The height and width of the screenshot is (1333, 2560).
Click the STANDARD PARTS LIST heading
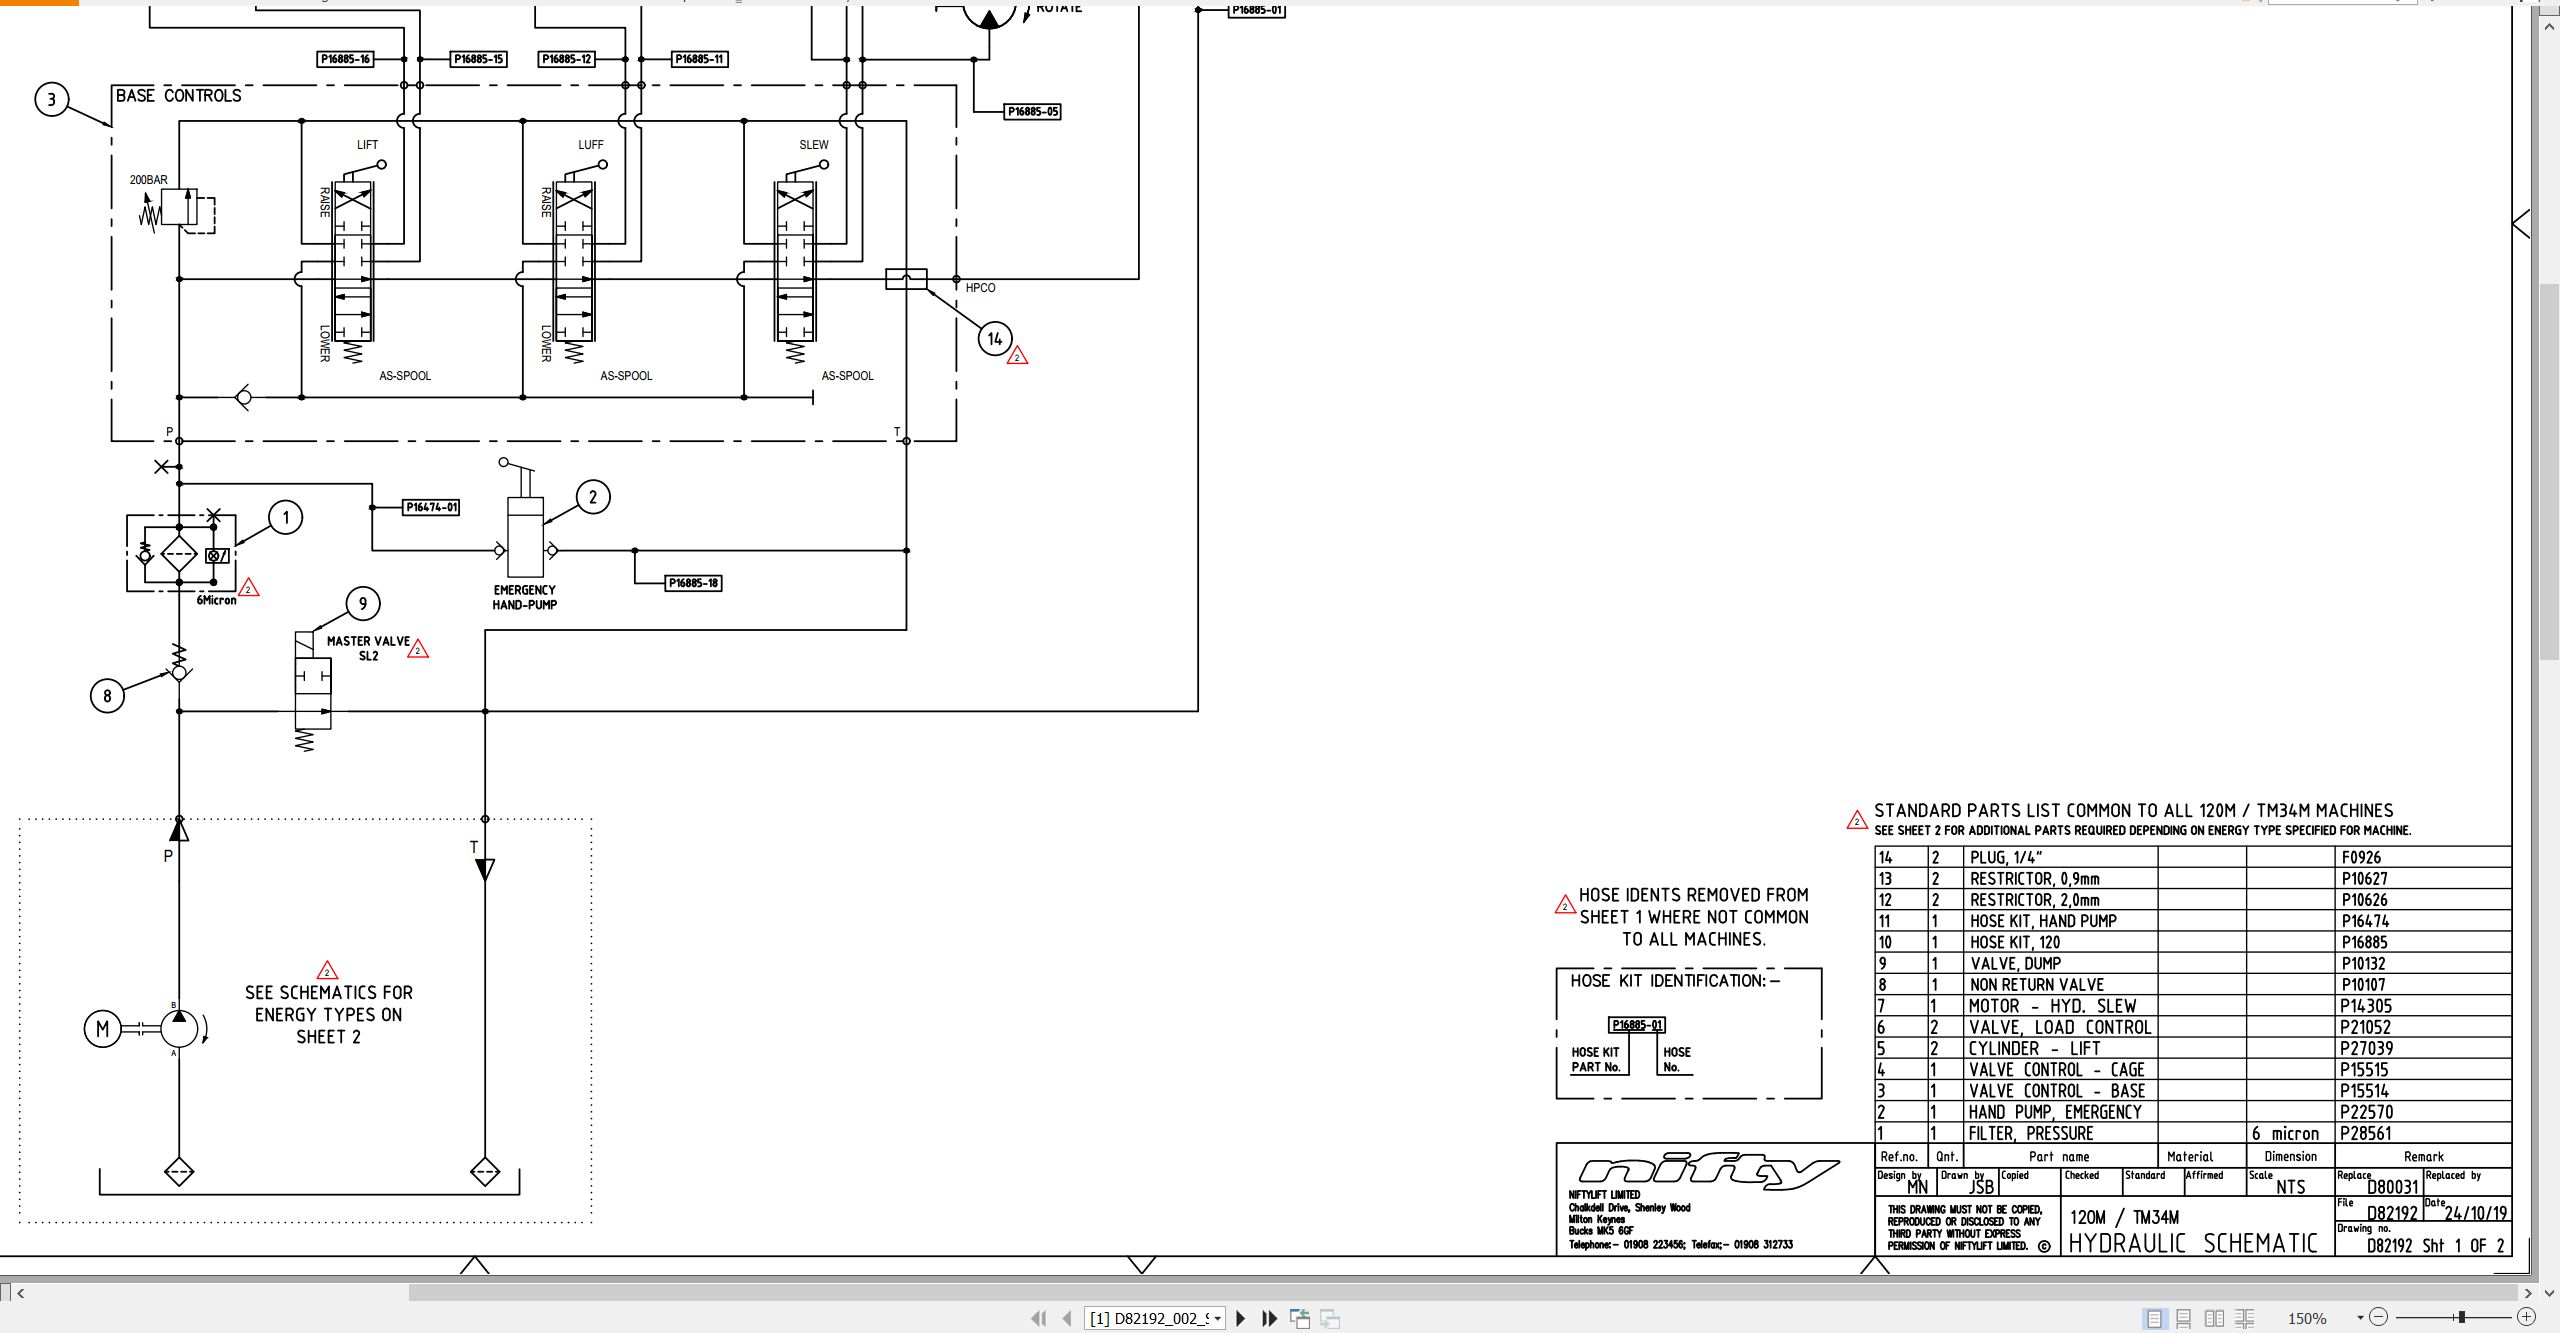click(2133, 811)
